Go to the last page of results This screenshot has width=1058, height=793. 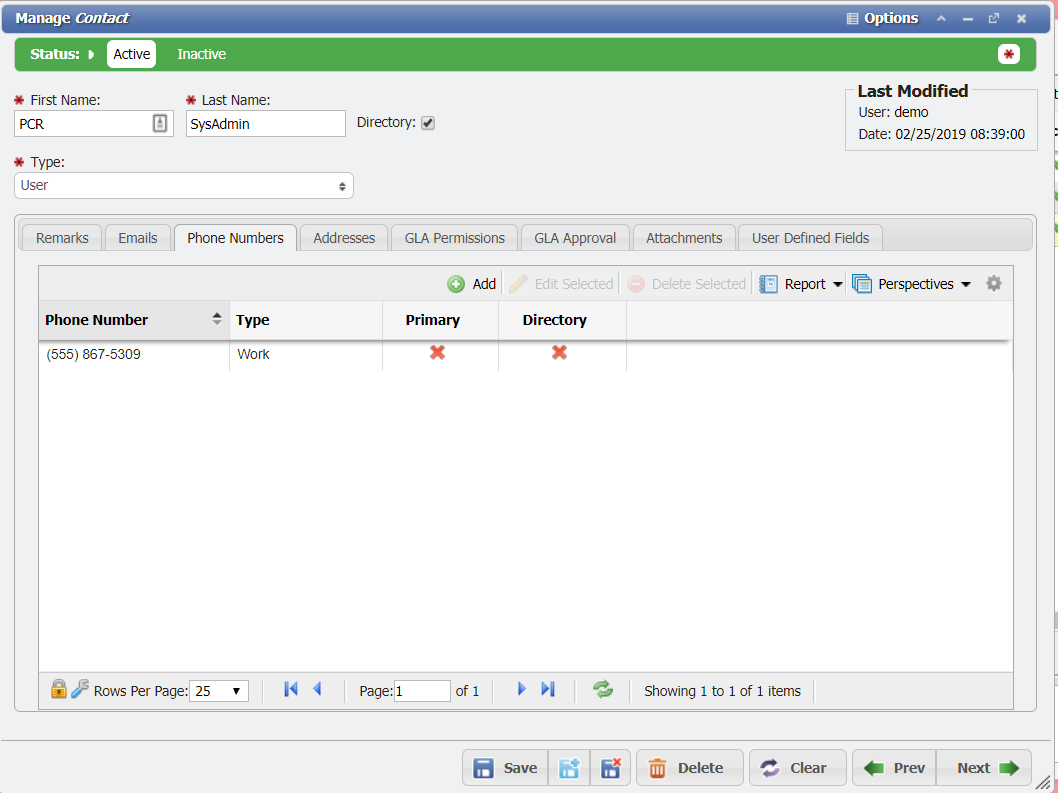tap(548, 689)
